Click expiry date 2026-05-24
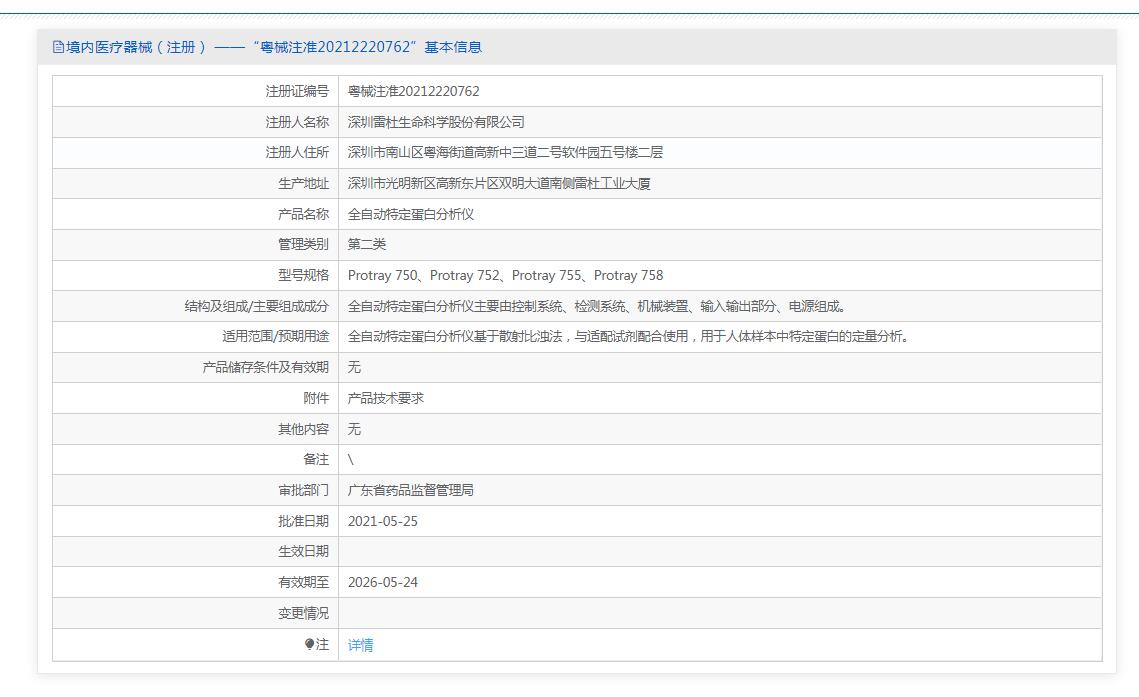Screen dimensions: 1139x697 click(383, 582)
